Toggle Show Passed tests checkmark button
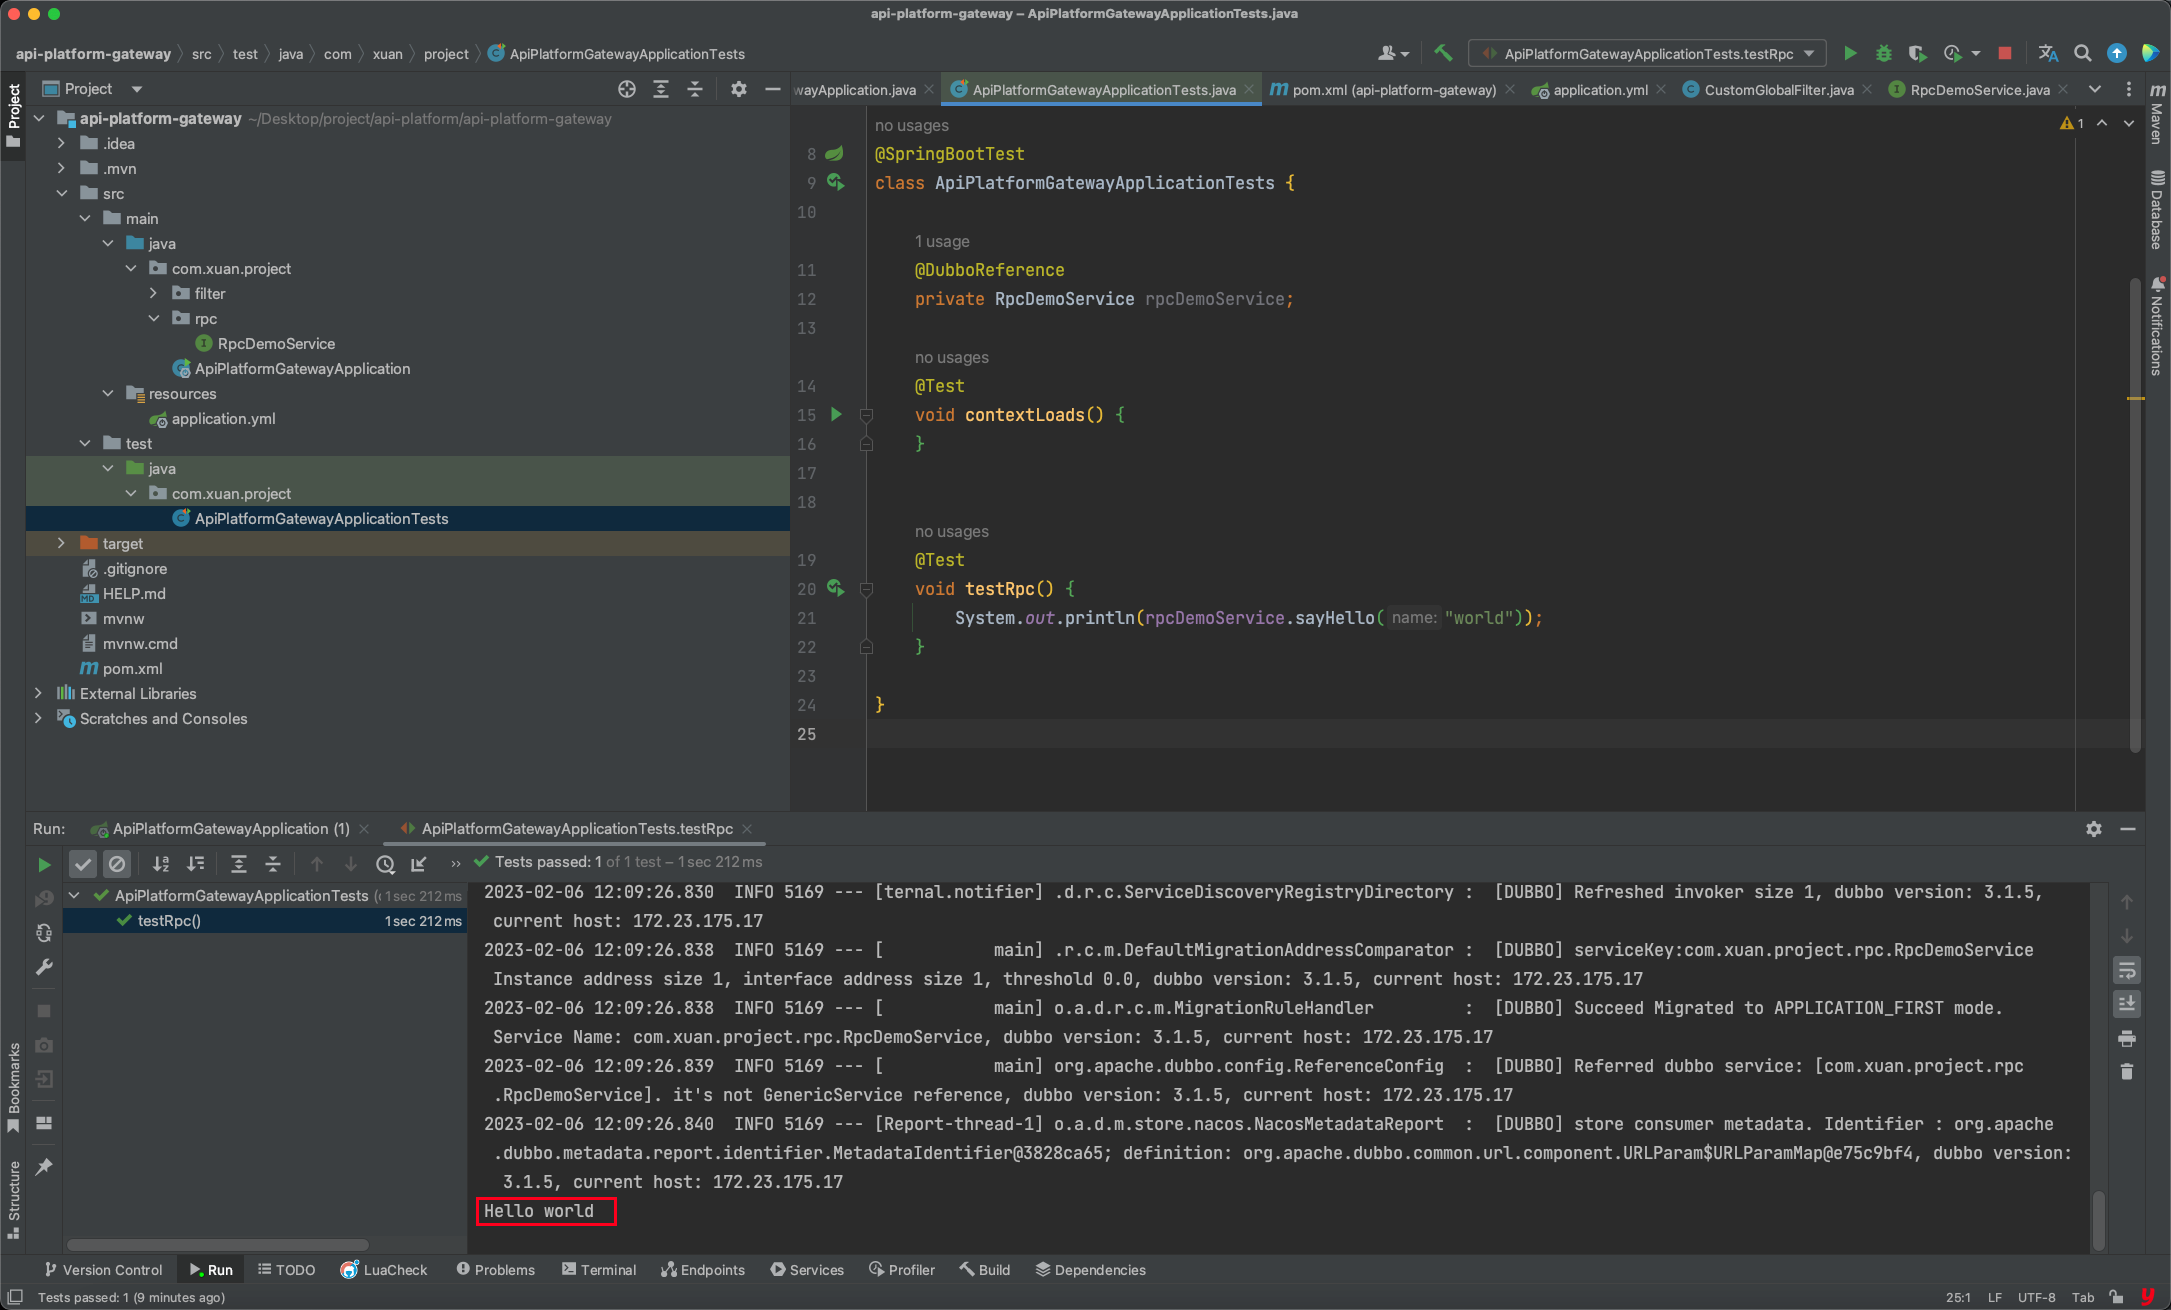The image size is (2171, 1310). pyautogui.click(x=83, y=863)
